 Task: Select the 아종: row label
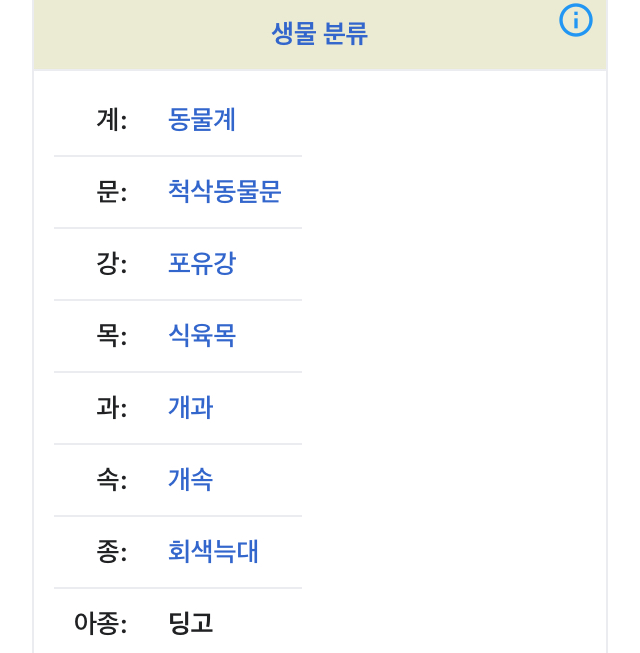point(101,624)
